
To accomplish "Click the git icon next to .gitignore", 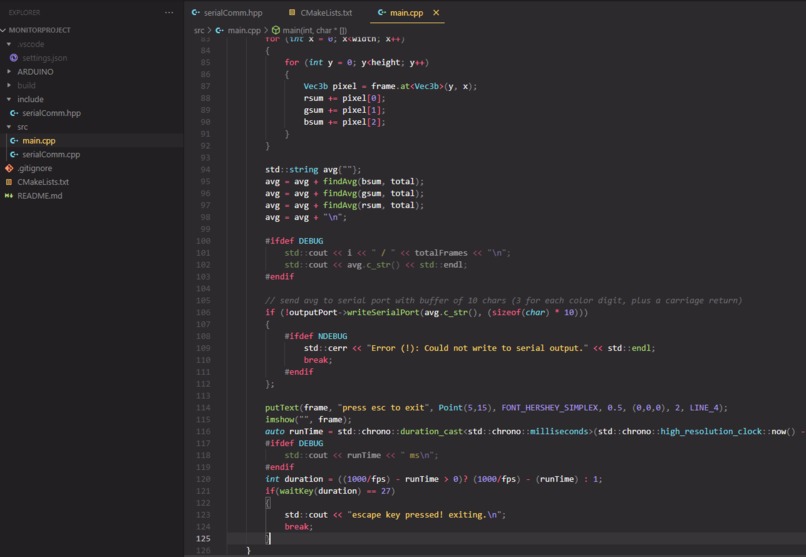I will tap(9, 168).
